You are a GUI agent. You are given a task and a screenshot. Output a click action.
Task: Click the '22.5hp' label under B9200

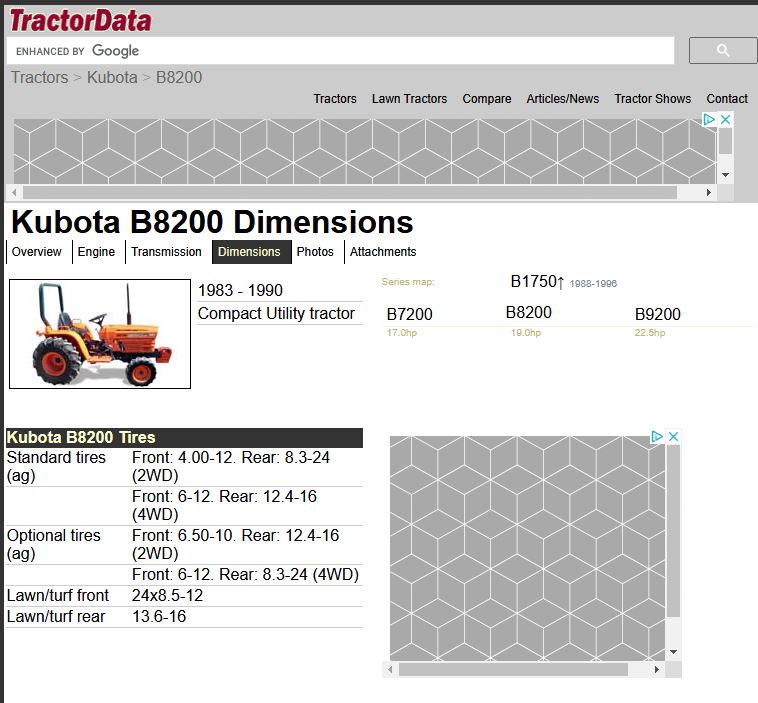650,333
